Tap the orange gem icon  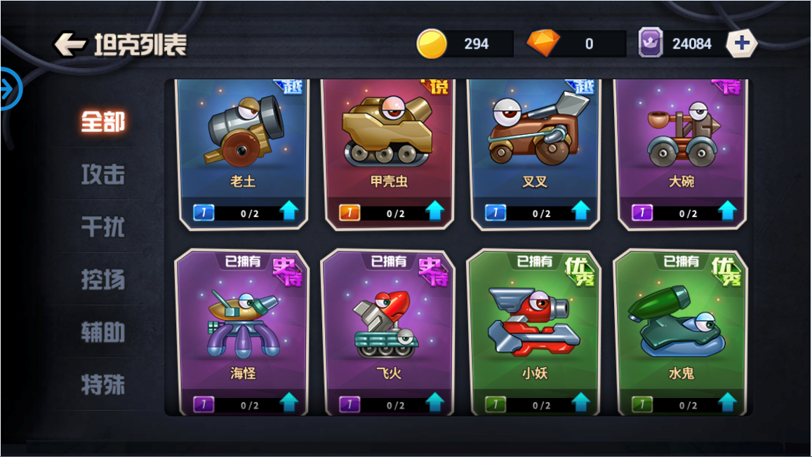[x=543, y=43]
